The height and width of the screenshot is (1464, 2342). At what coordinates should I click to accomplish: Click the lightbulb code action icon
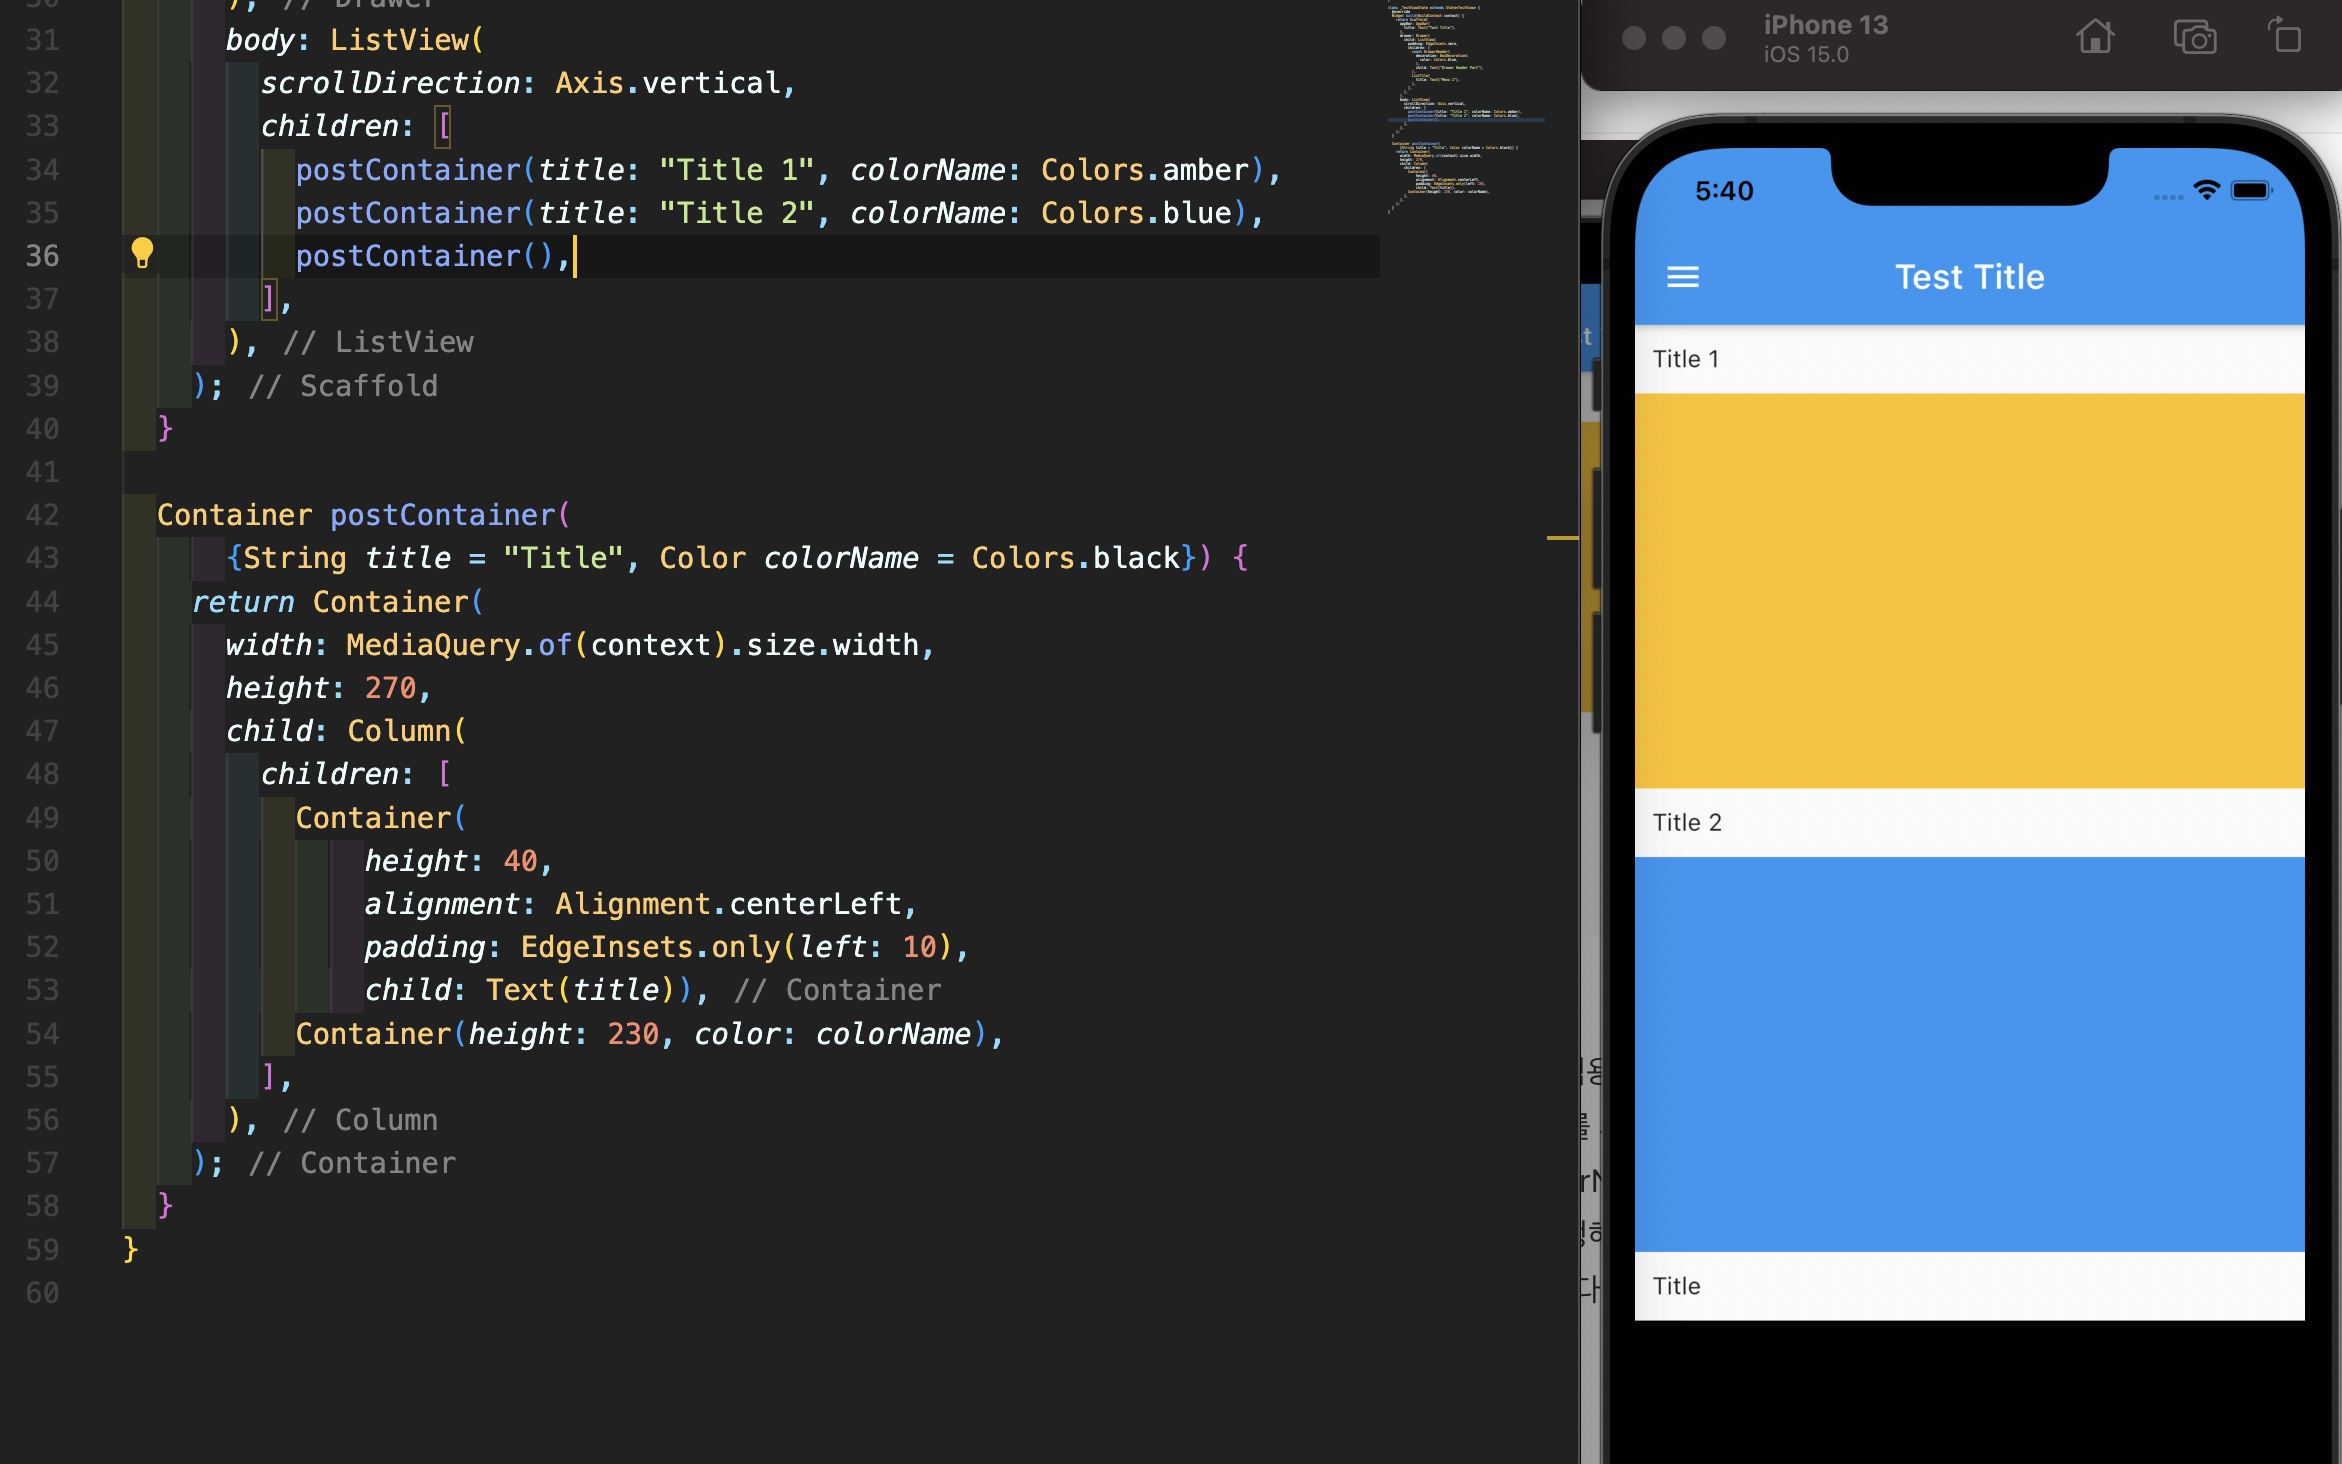[x=142, y=254]
